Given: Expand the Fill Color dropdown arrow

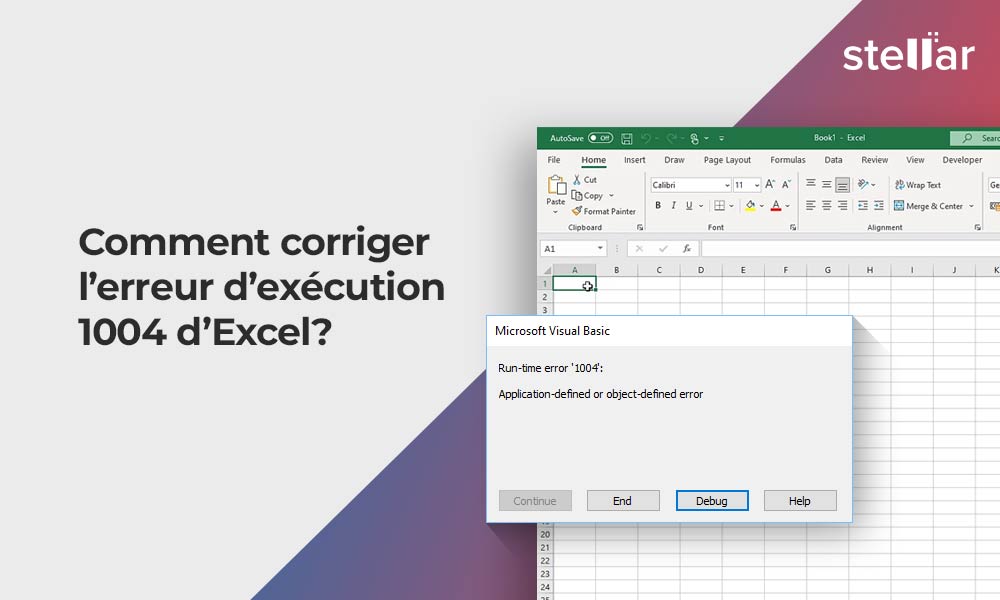Looking at the screenshot, I should tap(761, 206).
